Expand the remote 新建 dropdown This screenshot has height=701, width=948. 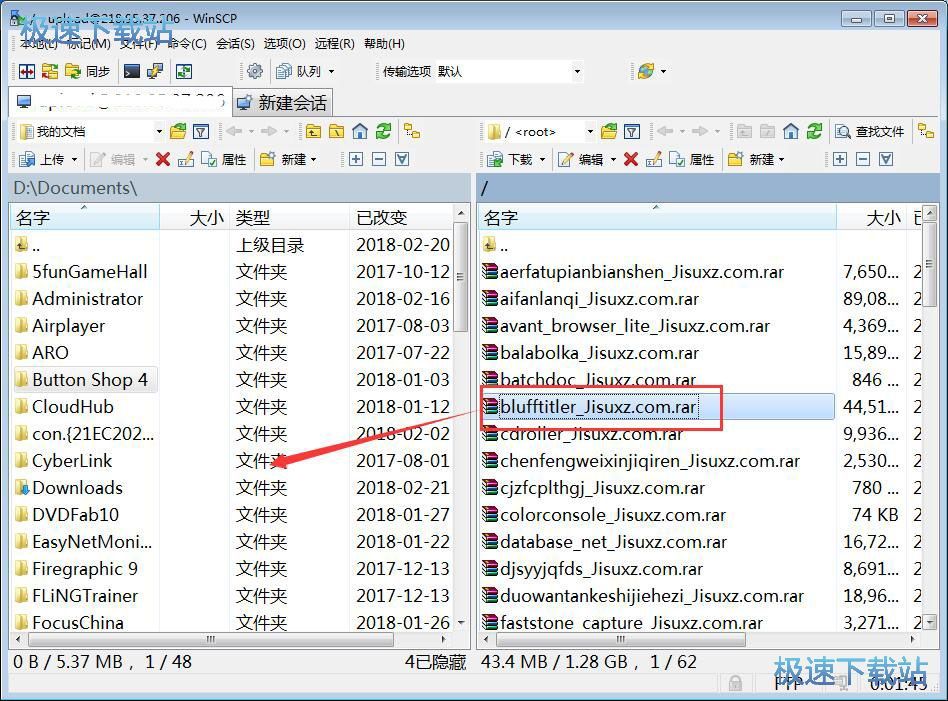[x=781, y=158]
